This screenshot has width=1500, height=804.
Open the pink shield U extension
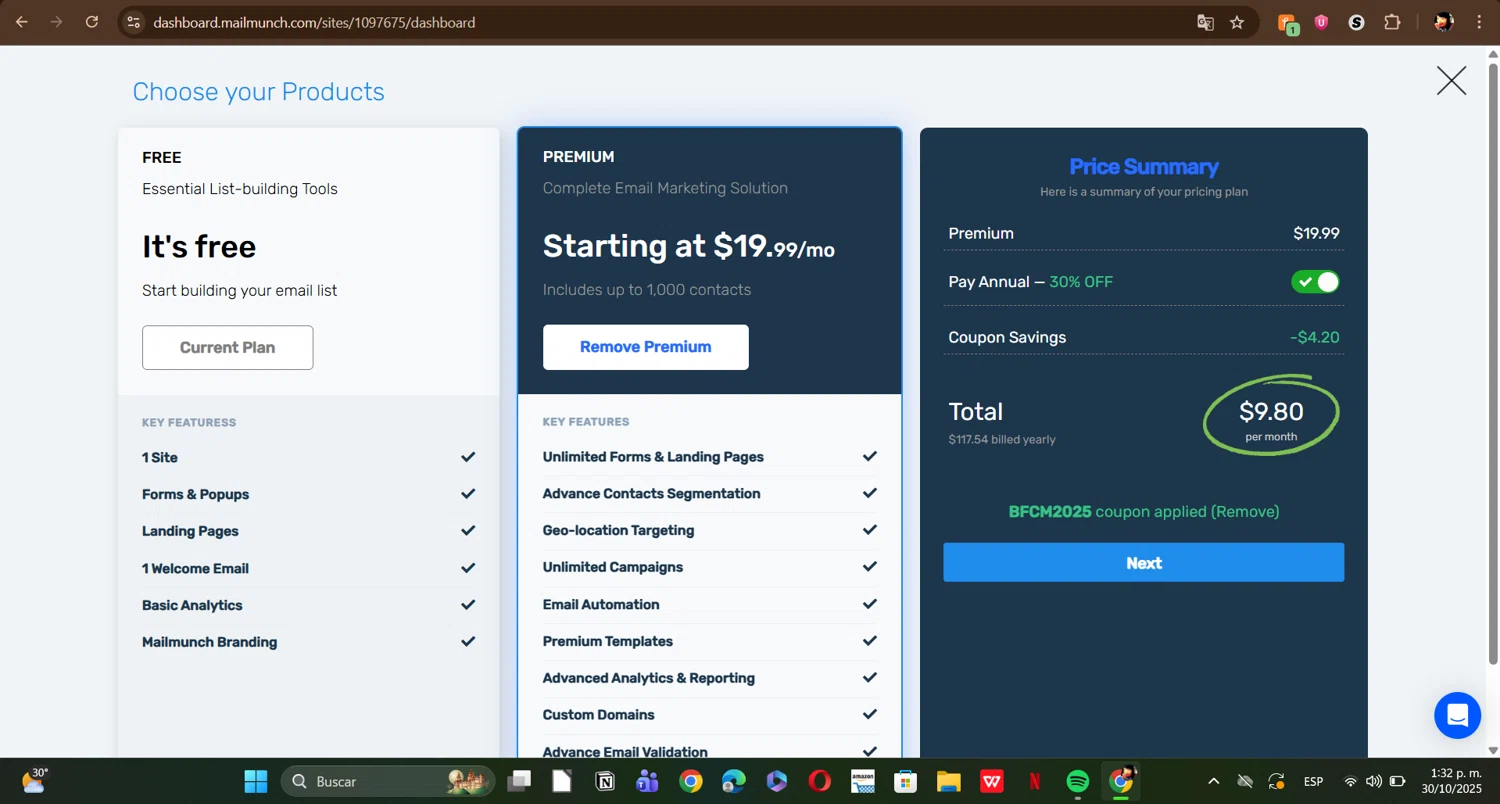tap(1321, 22)
